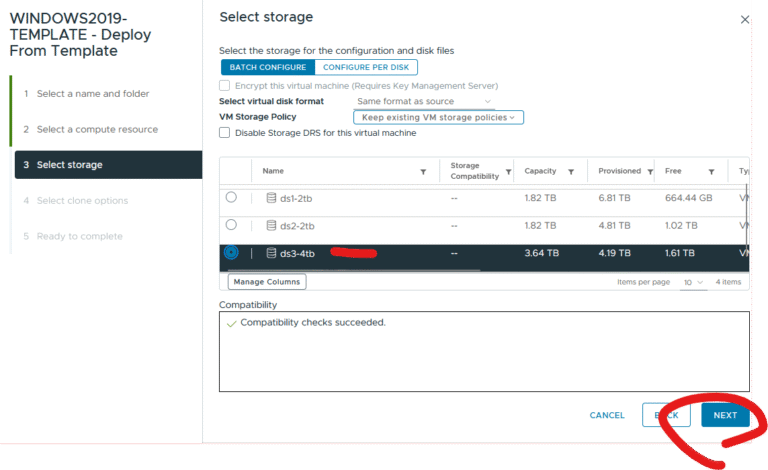Open the items per page dropdown

(694, 283)
